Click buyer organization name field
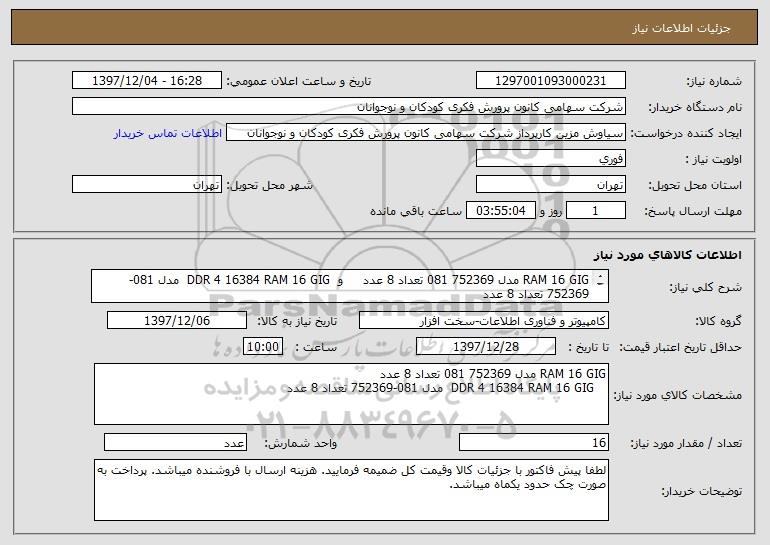This screenshot has height=545, width=770. click(349, 107)
